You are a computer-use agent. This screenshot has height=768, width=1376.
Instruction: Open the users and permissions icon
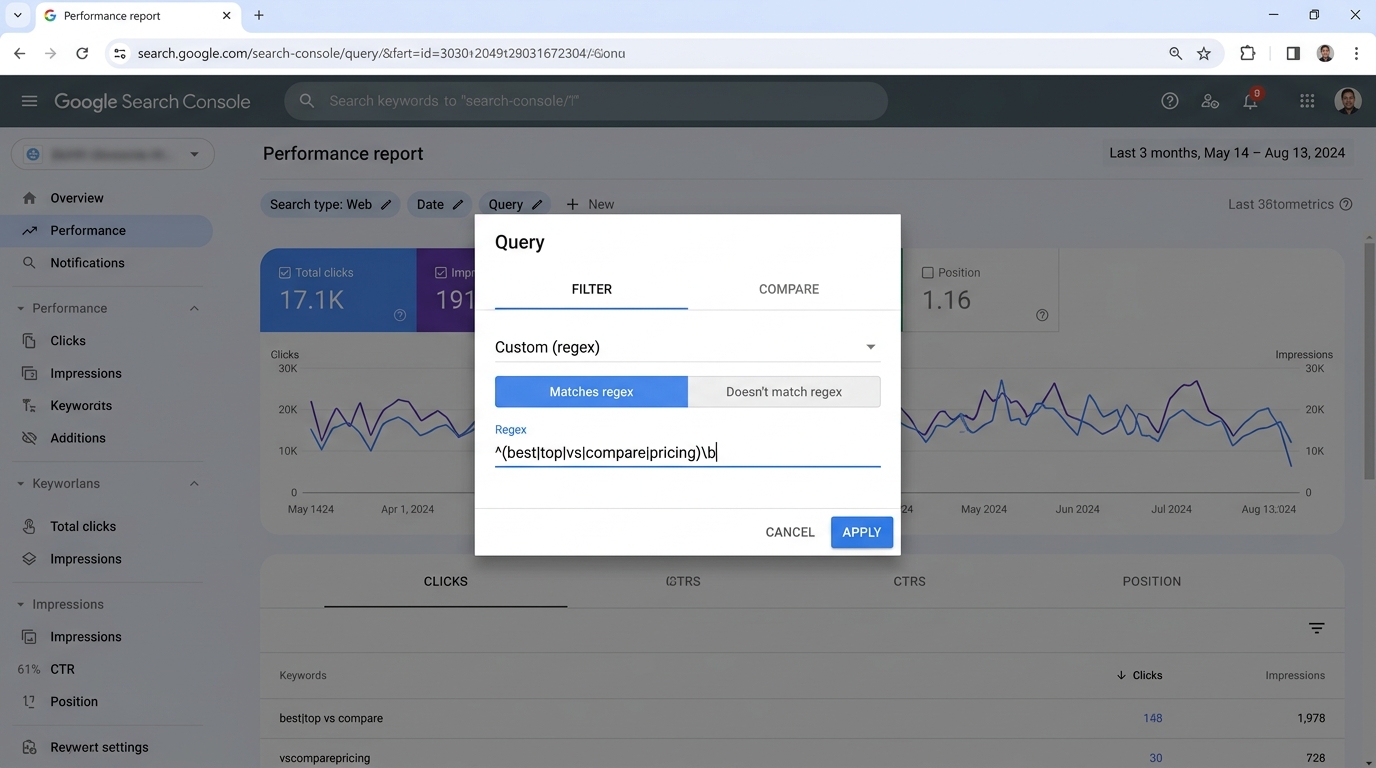tap(1210, 101)
